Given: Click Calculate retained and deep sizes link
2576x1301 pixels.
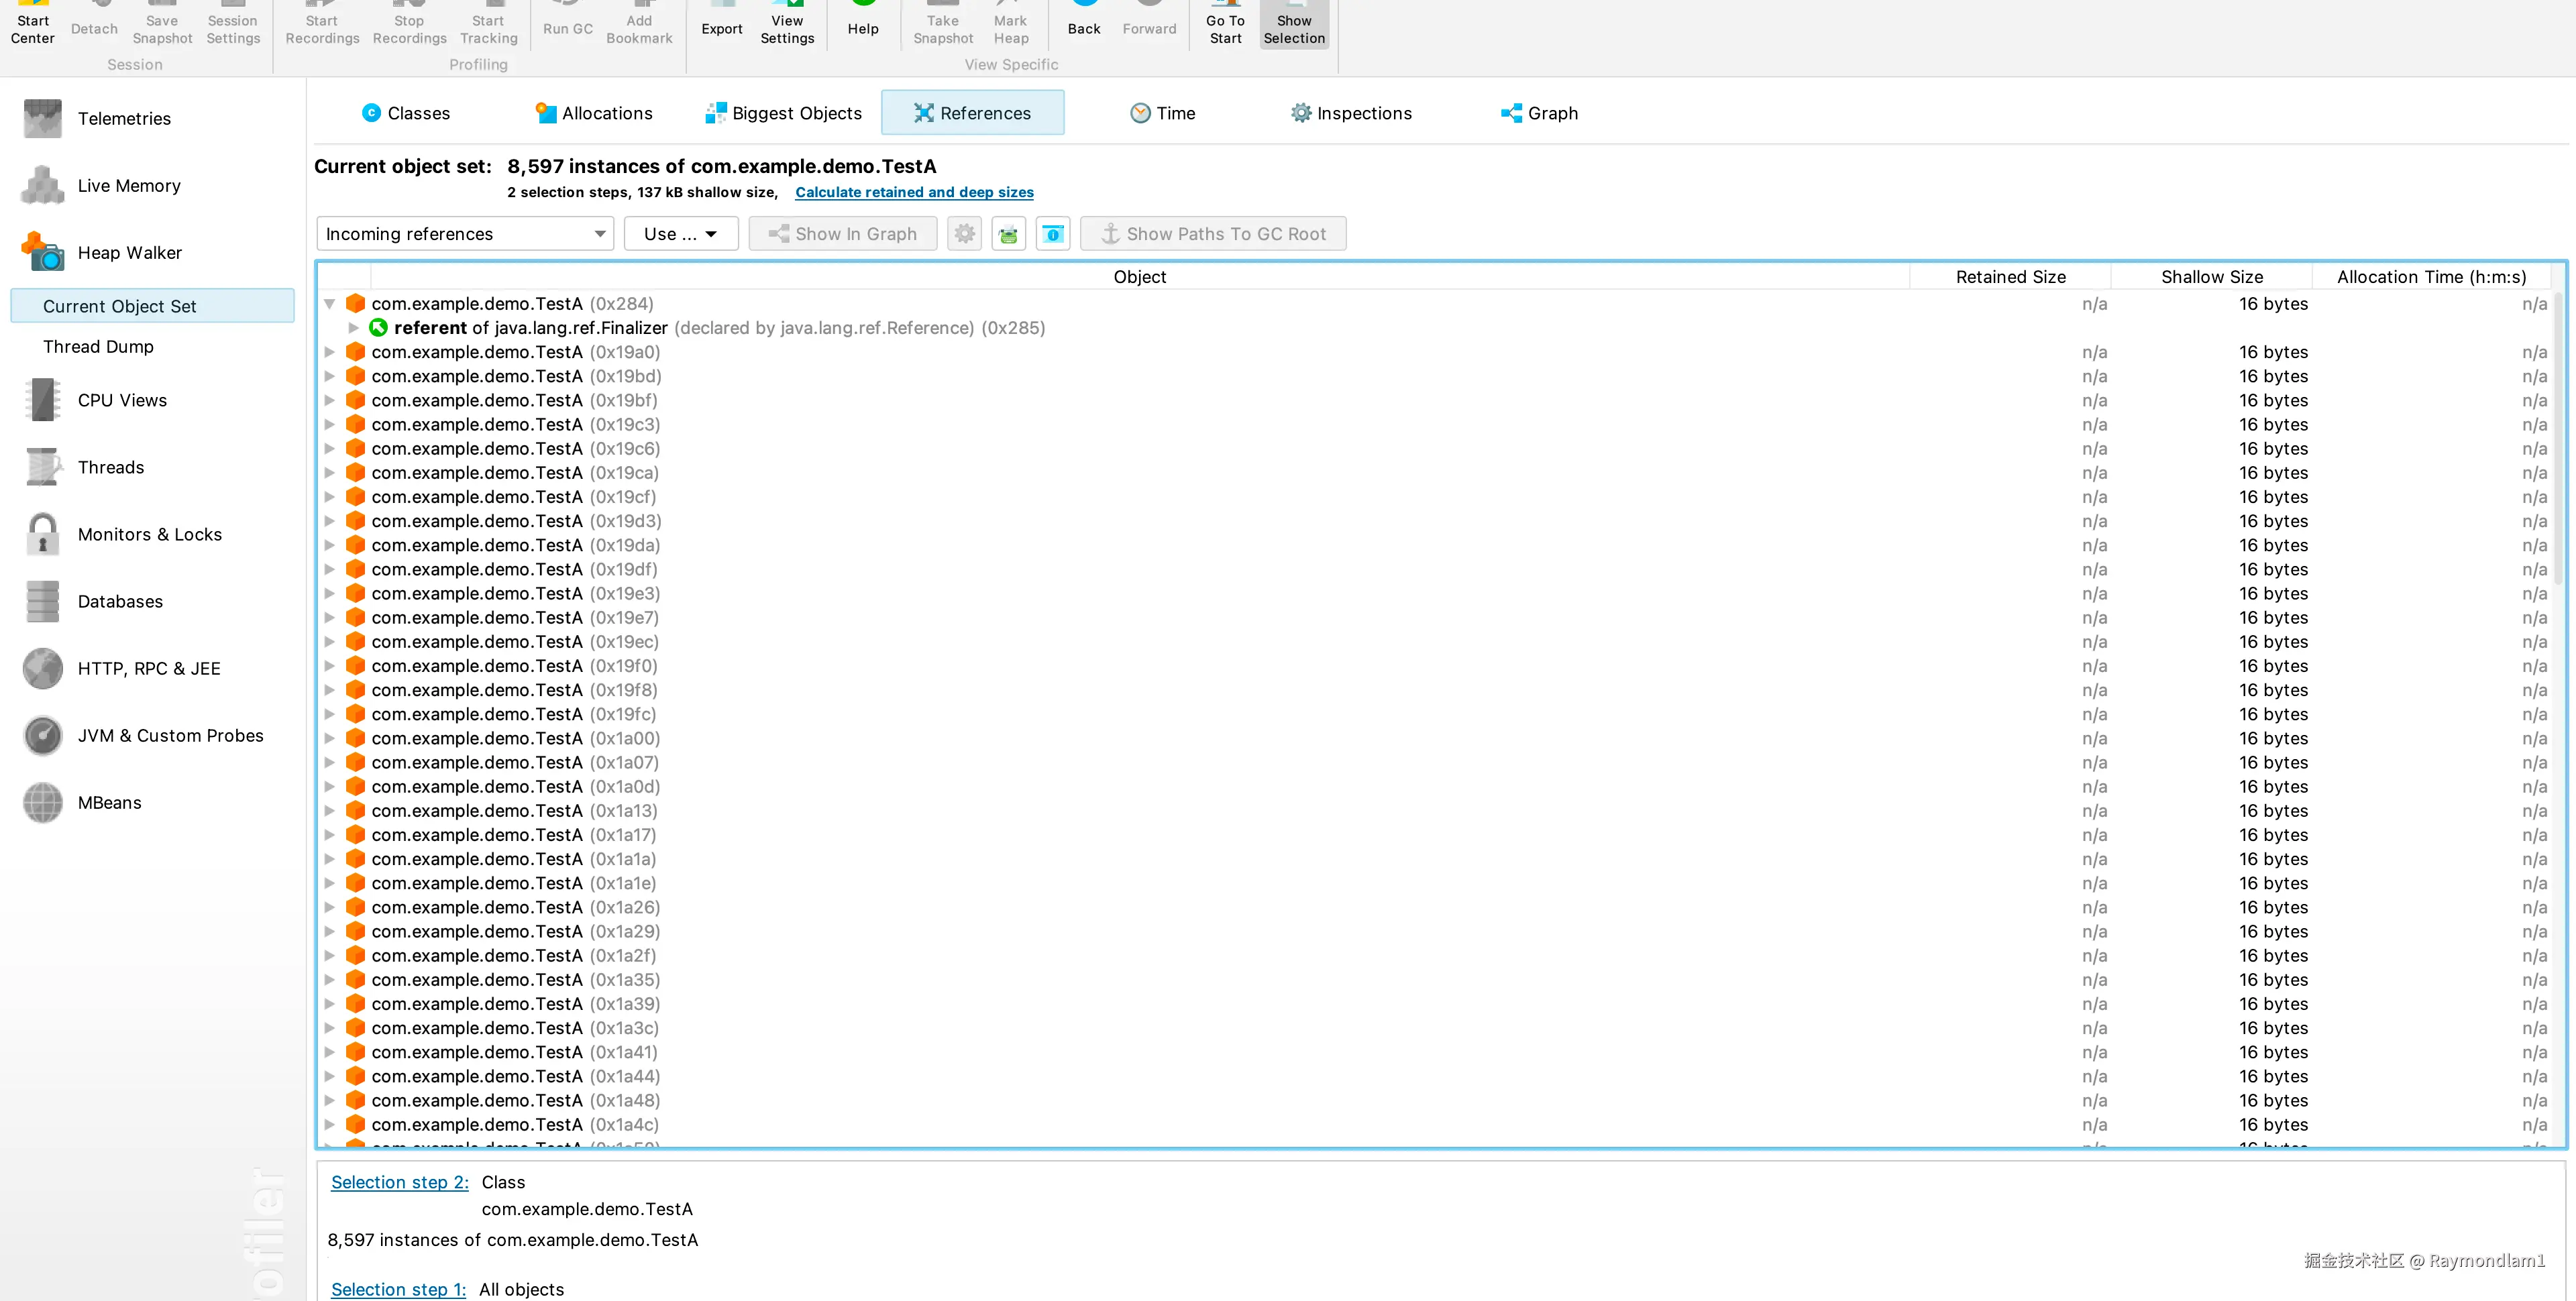Looking at the screenshot, I should pos(914,192).
